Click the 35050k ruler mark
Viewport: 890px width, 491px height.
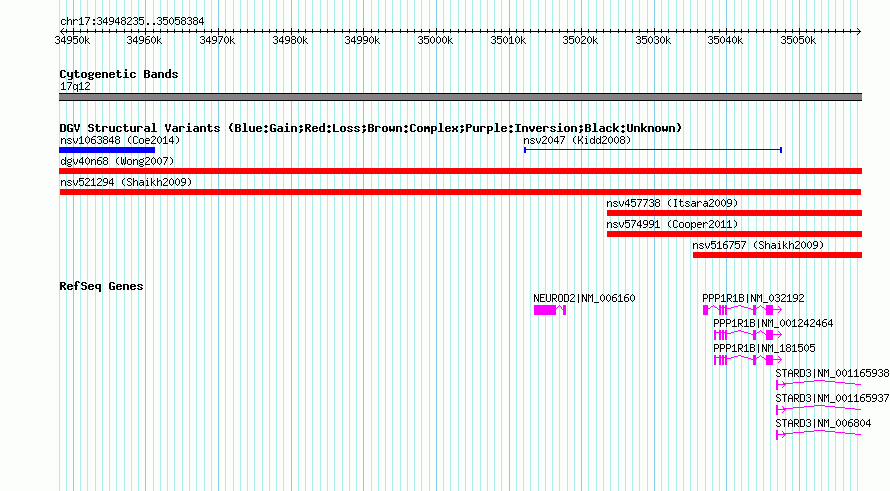798,40
